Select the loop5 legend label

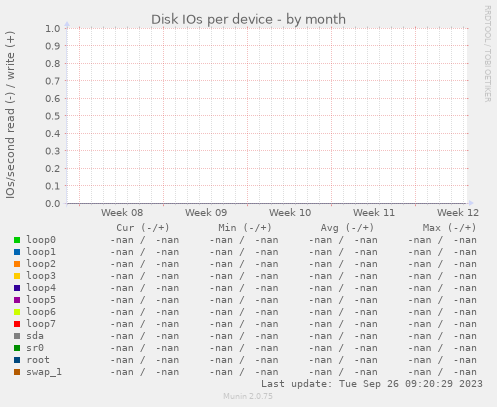[x=41, y=300]
